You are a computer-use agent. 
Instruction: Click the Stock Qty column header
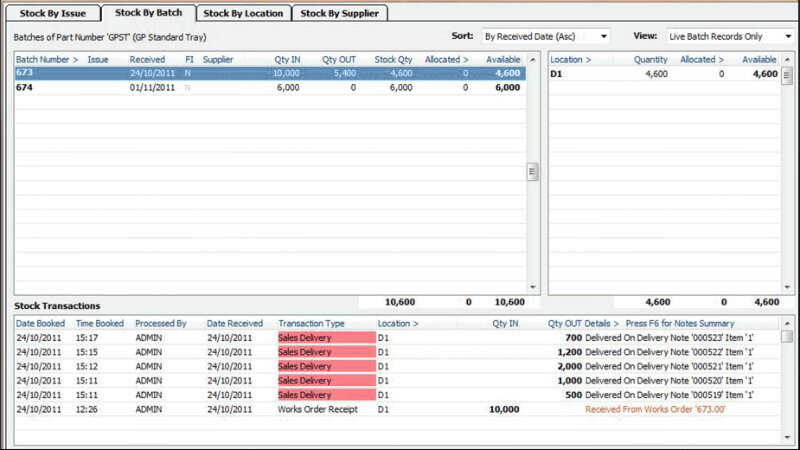click(x=392, y=60)
